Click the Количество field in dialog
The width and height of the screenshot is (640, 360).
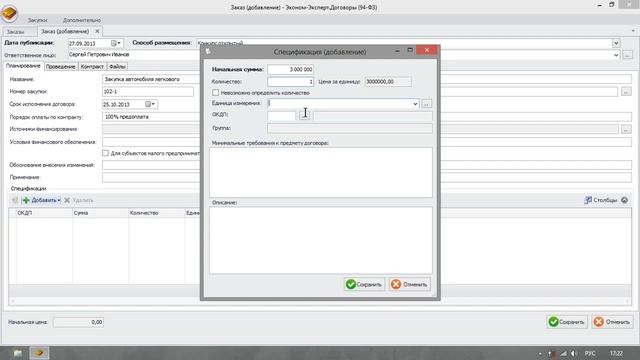pyautogui.click(x=291, y=82)
